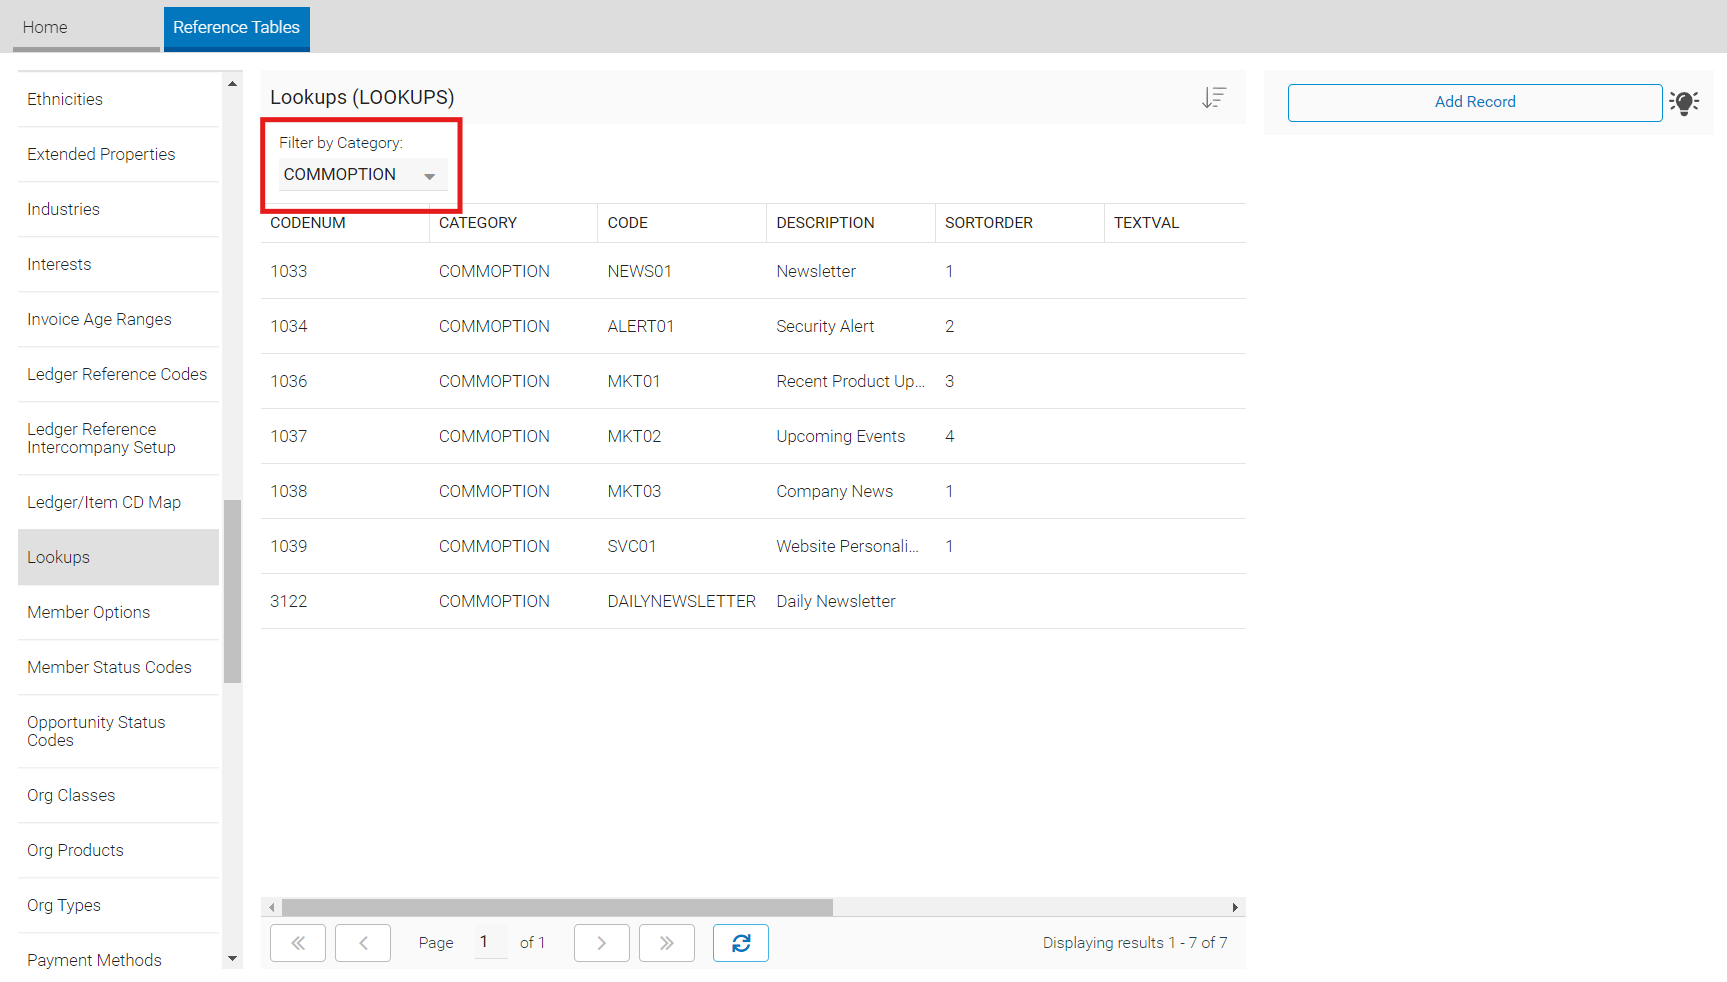Open Ethnicities in the sidebar
1727x982 pixels.
[x=118, y=99]
